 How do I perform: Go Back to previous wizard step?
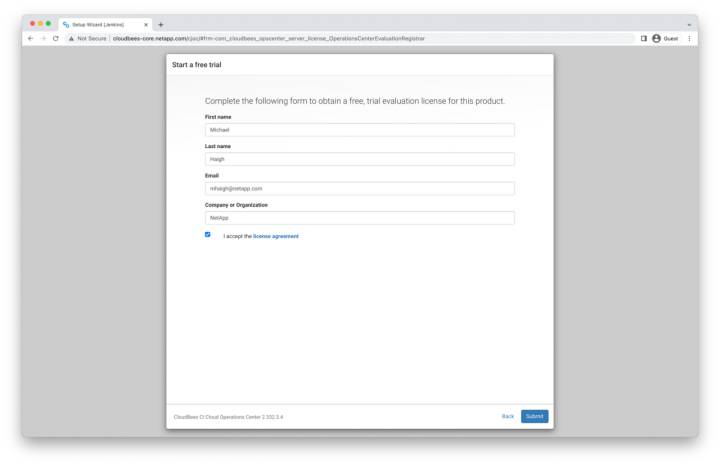coord(507,416)
